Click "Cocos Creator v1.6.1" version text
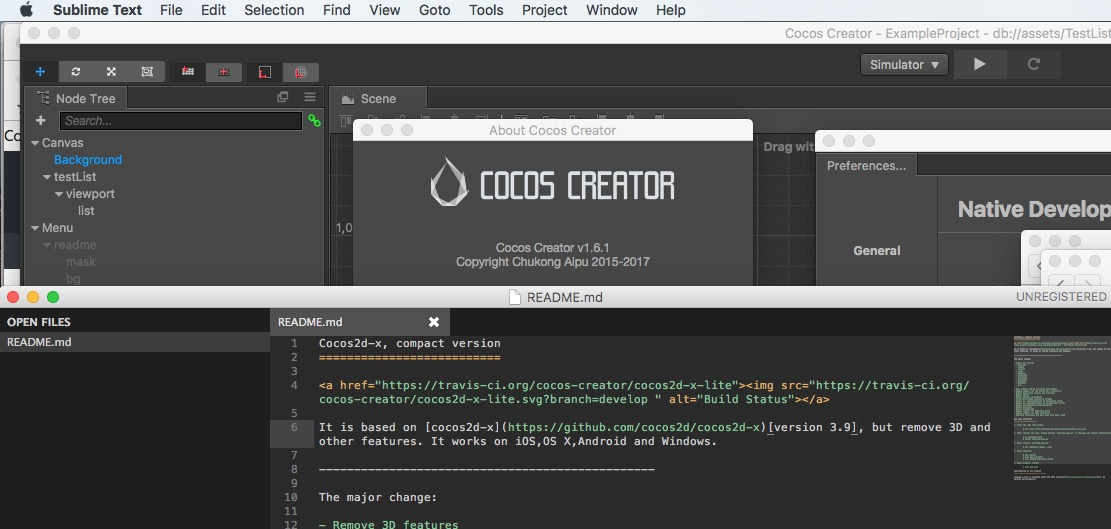The image size is (1111, 529). 553,248
